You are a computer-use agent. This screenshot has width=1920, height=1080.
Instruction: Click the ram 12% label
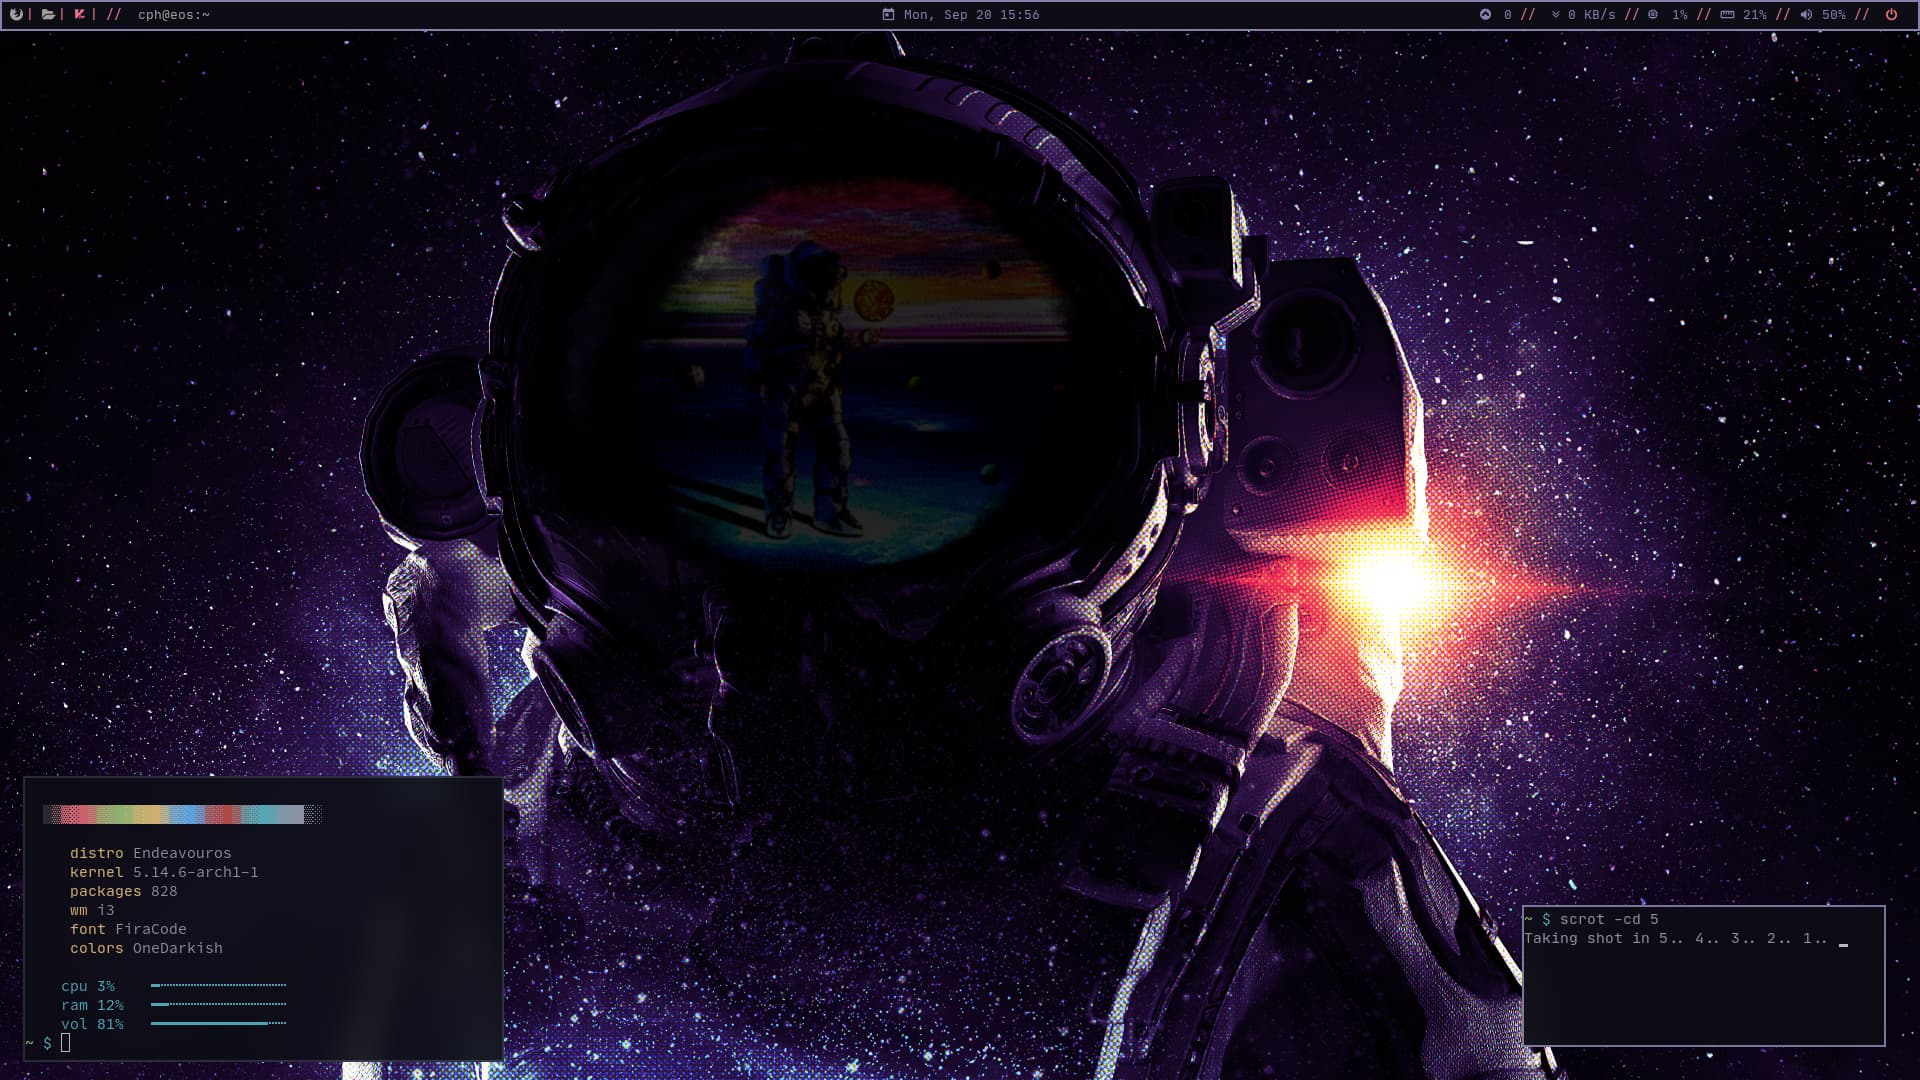click(92, 1005)
